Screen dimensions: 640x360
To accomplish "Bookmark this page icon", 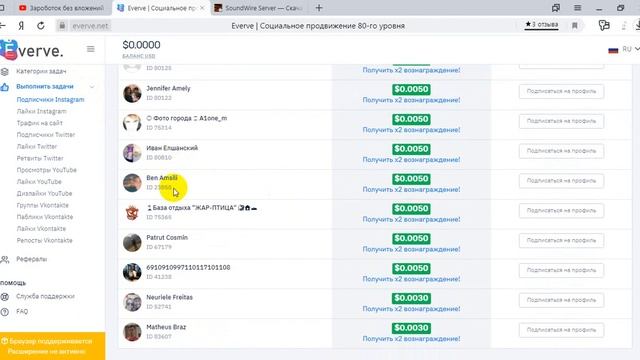I will [x=575, y=26].
